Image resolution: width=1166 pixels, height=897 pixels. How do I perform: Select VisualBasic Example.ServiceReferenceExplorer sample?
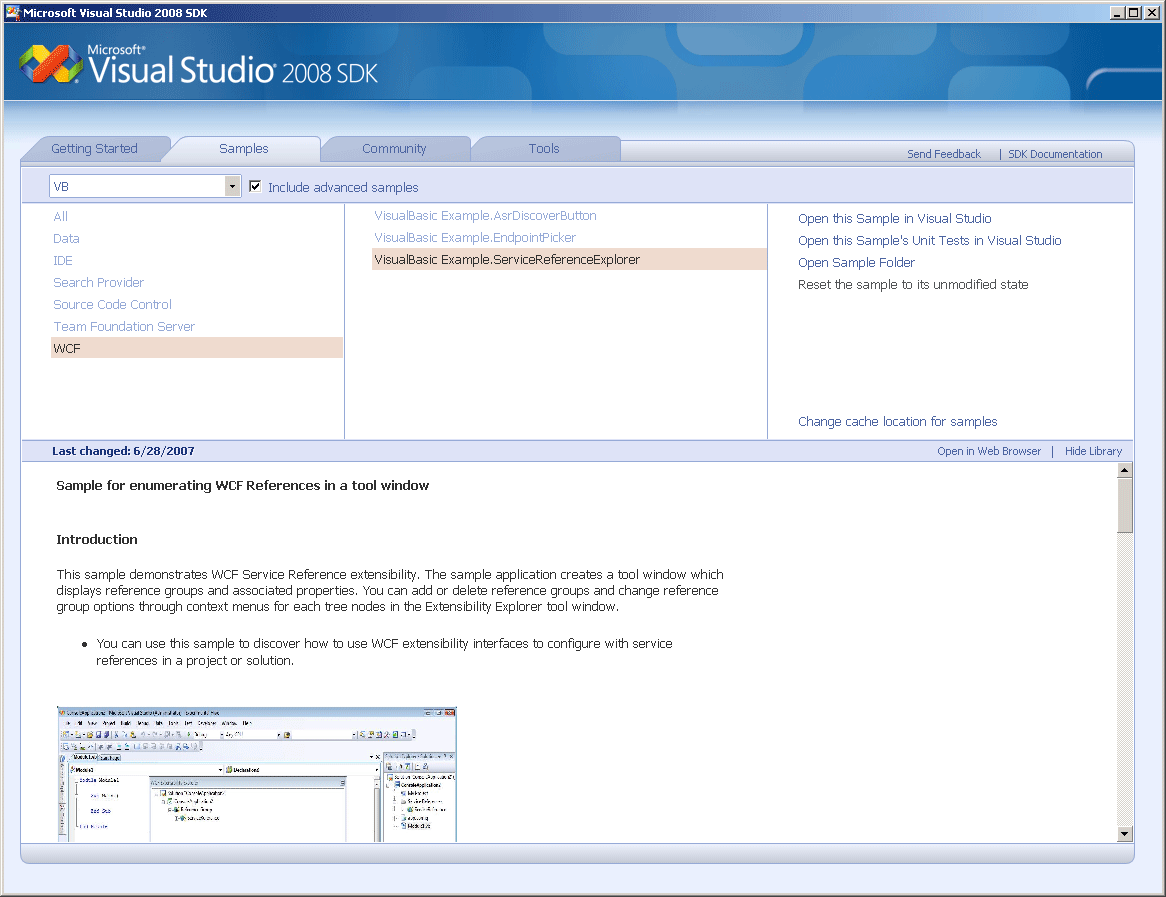click(569, 260)
